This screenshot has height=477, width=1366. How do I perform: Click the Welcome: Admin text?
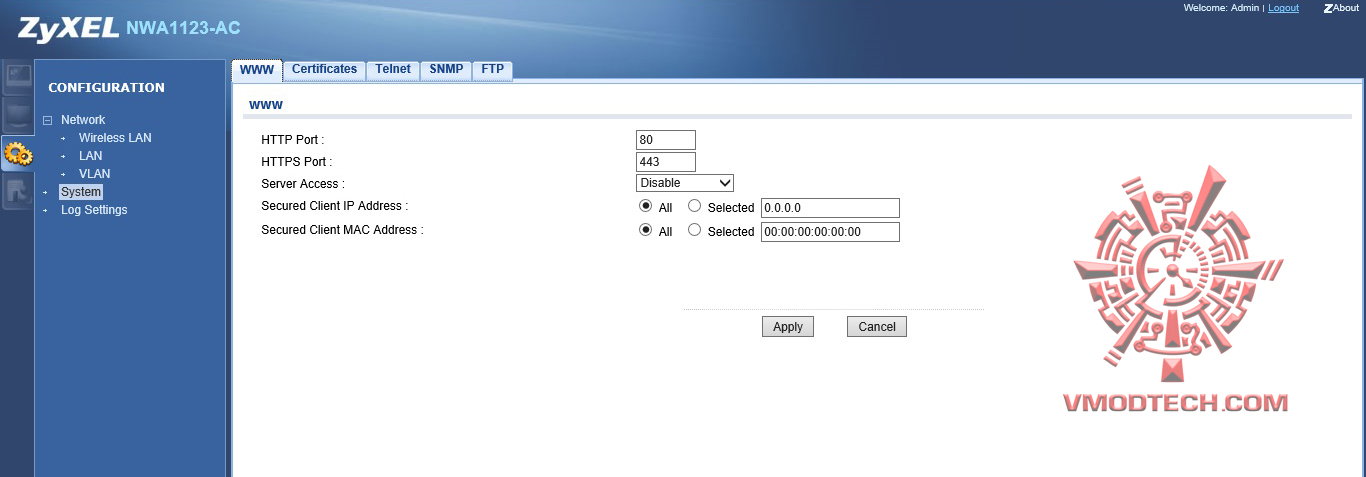click(1221, 8)
